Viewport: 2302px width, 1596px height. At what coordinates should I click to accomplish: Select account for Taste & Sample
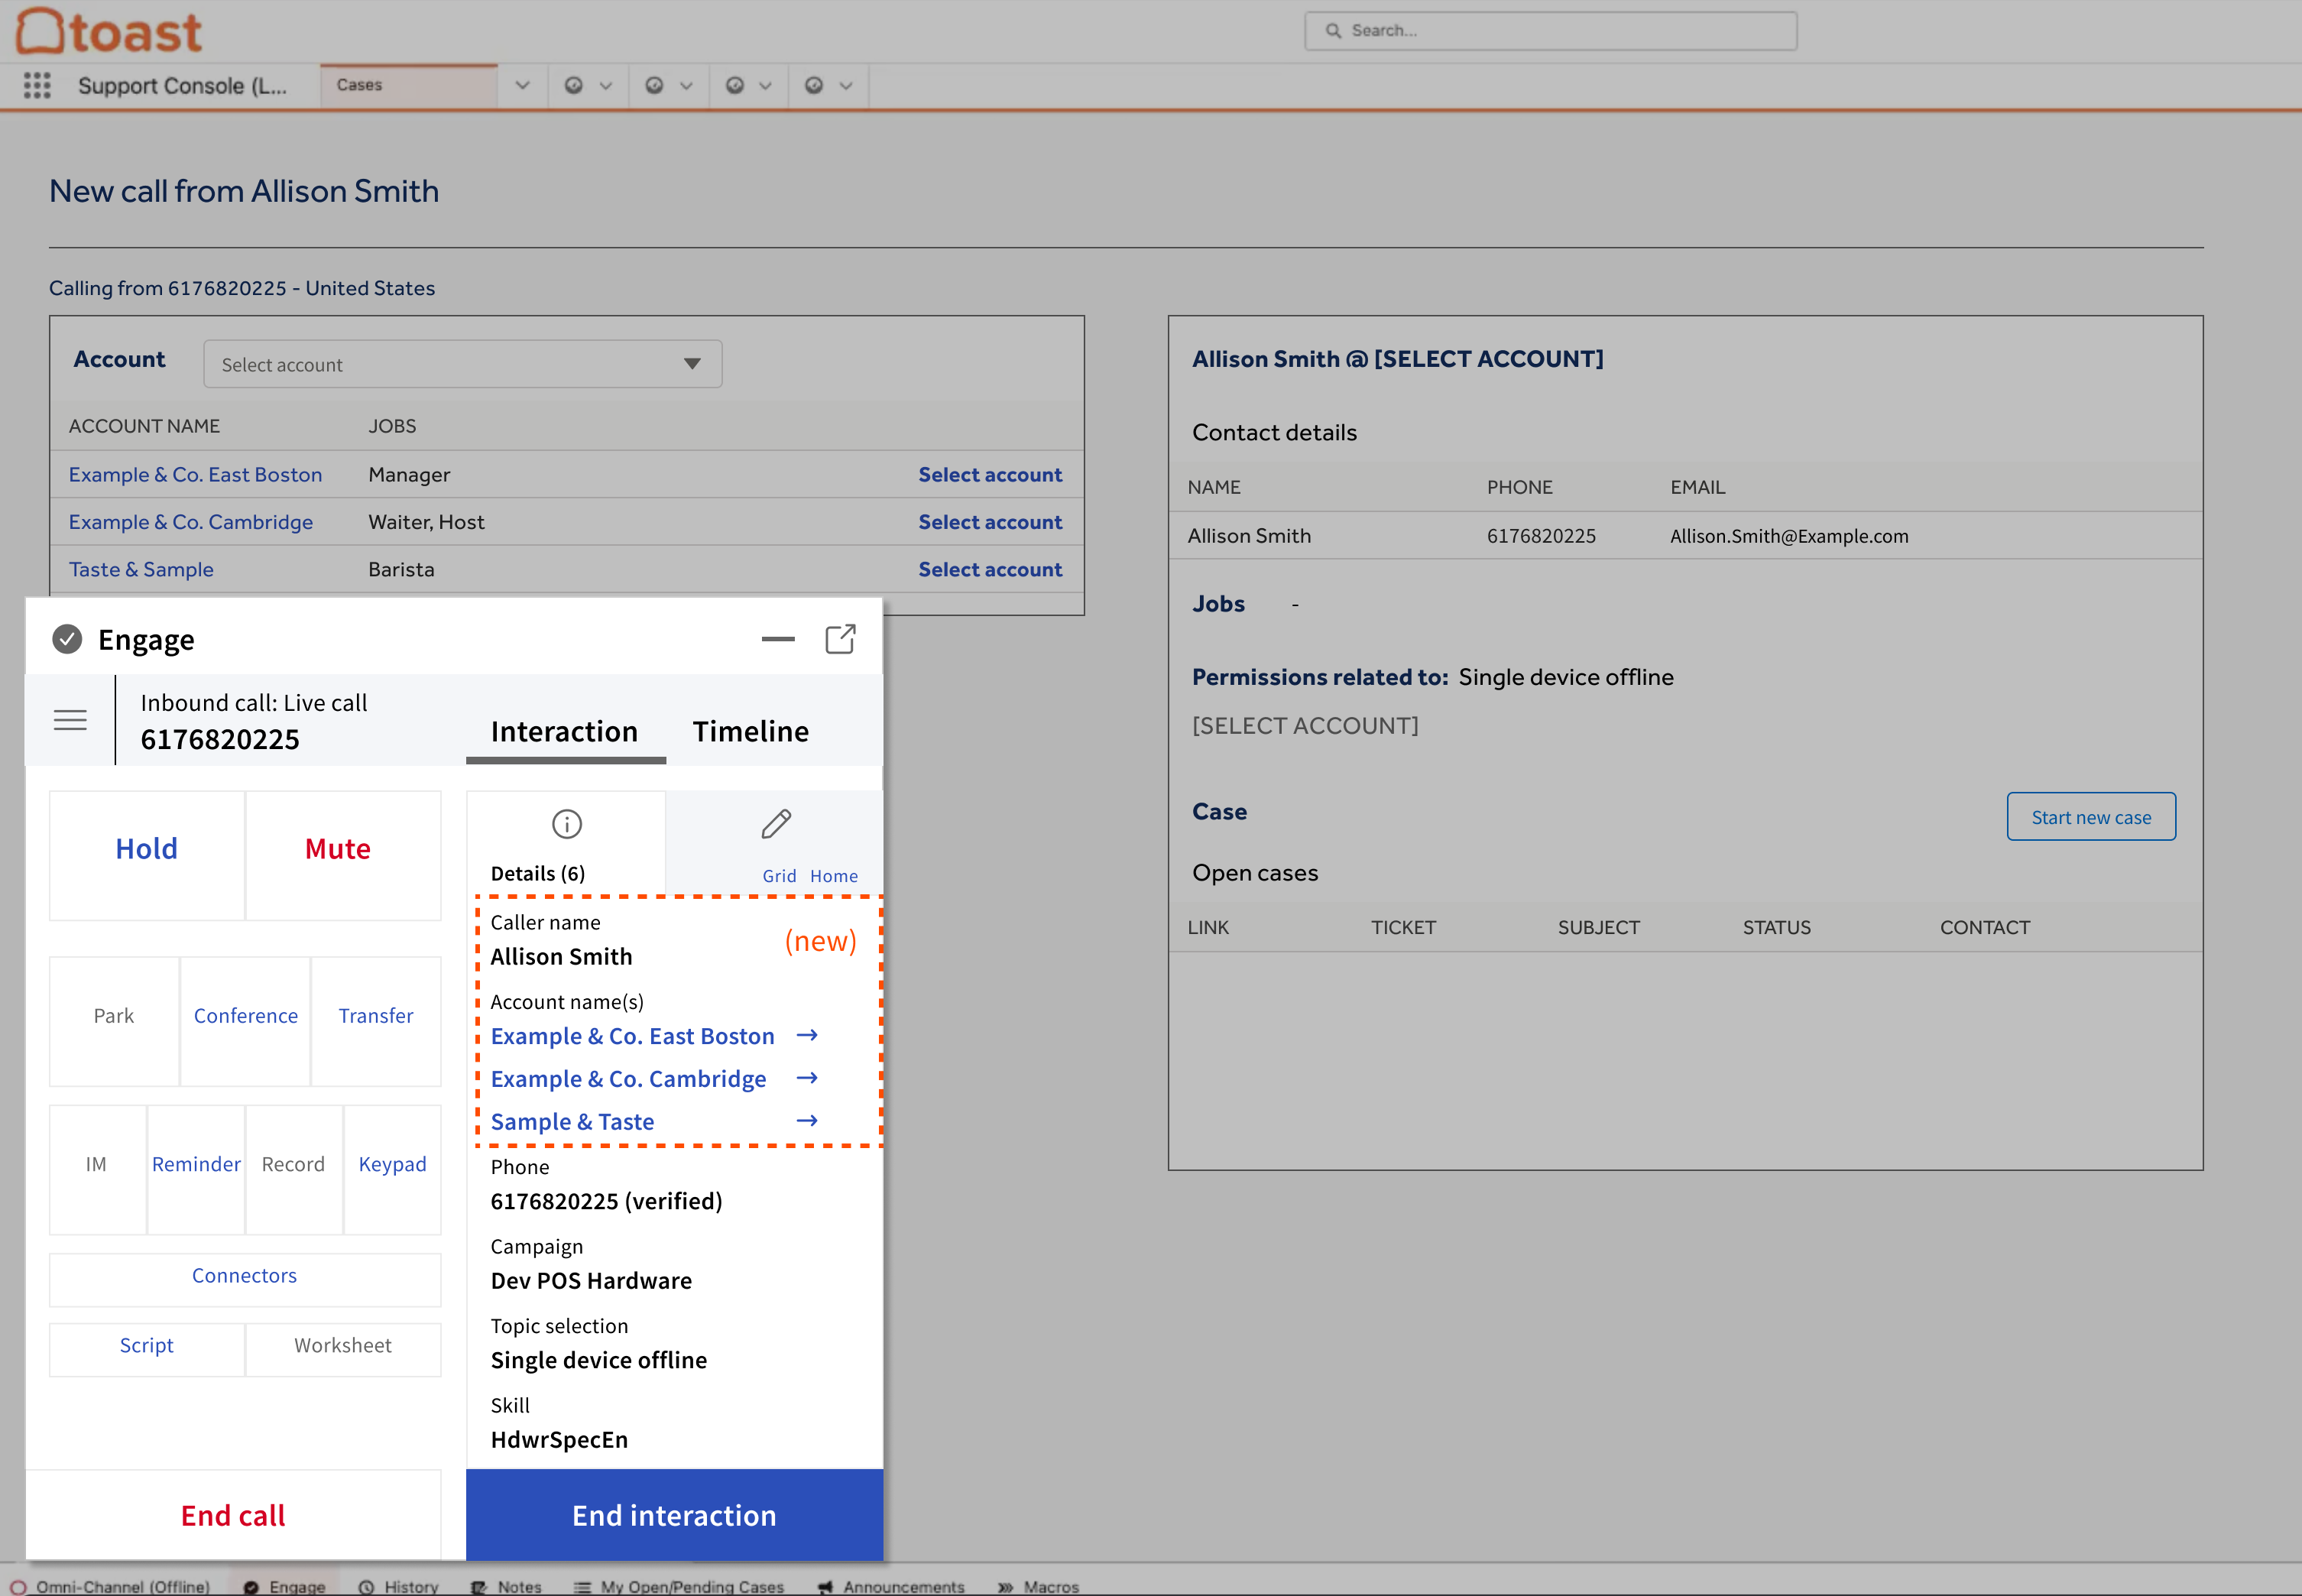990,569
